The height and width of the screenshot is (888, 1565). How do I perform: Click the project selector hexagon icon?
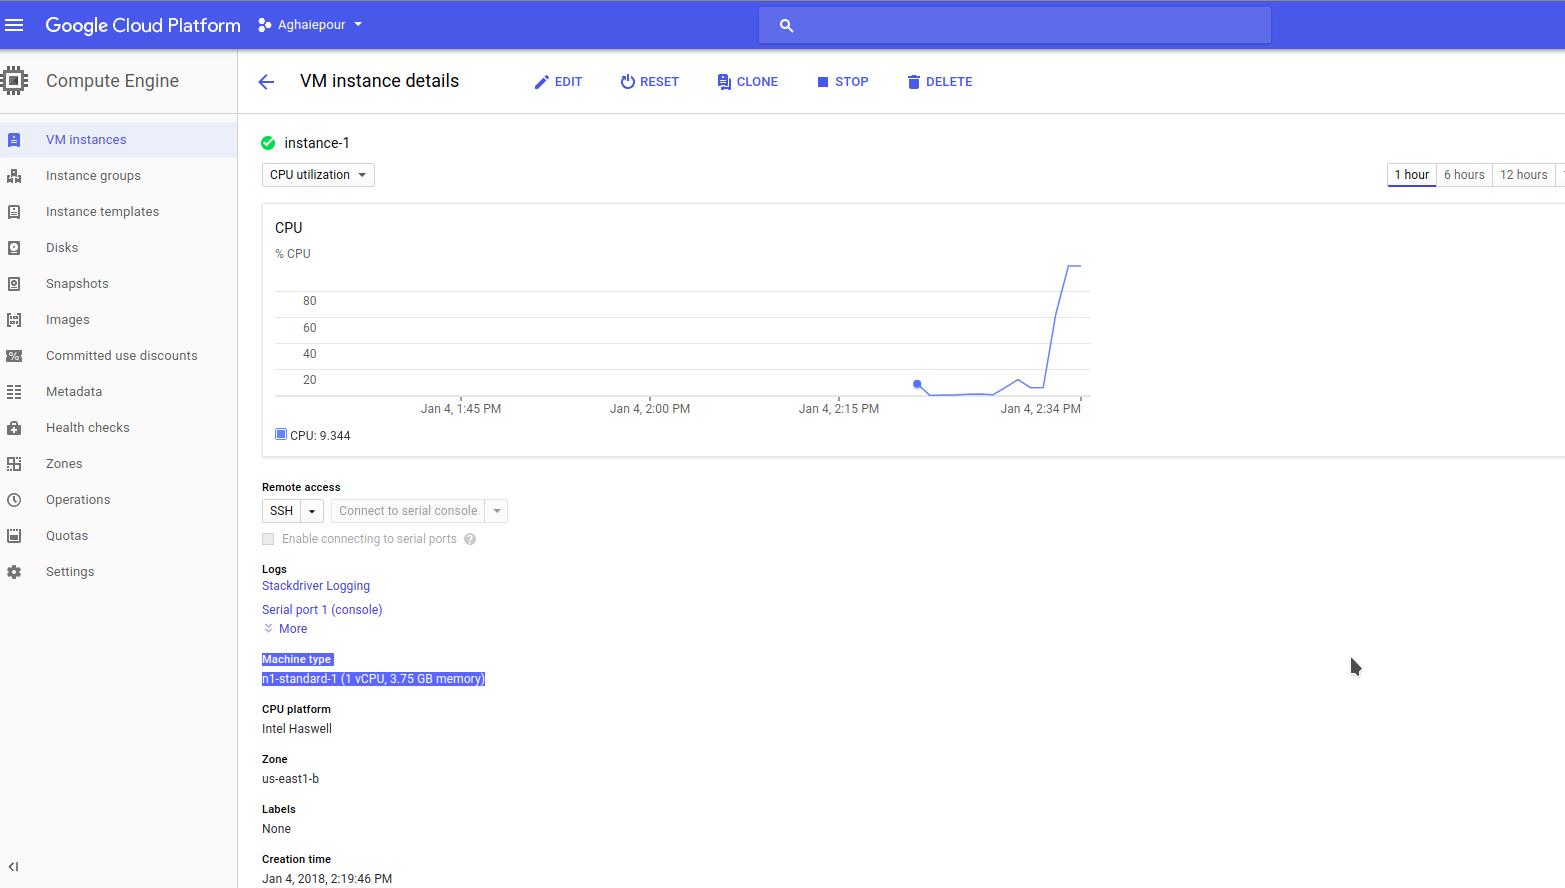pyautogui.click(x=264, y=25)
